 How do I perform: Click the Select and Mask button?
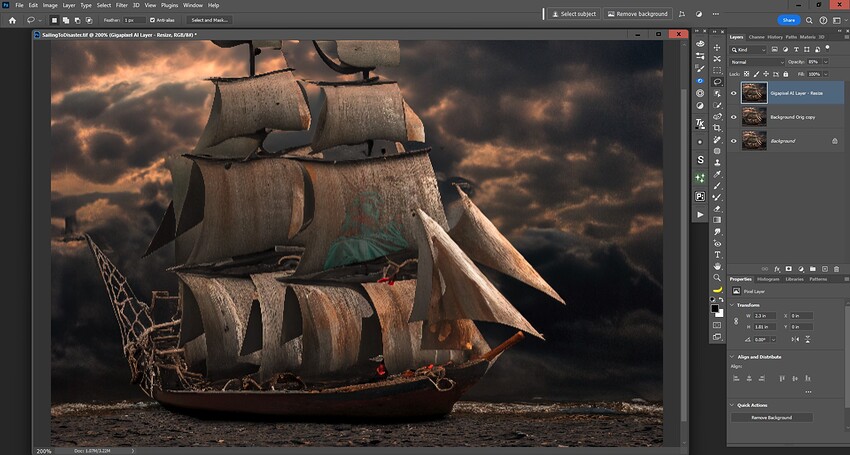pos(209,20)
